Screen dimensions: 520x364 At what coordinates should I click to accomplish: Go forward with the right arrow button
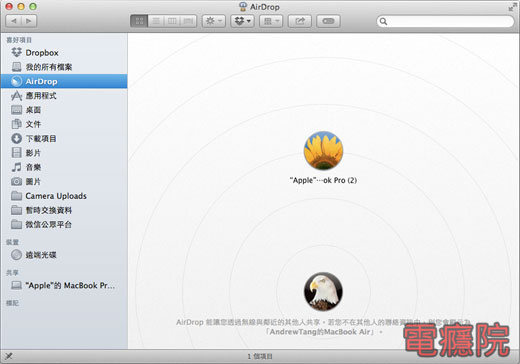[29, 21]
